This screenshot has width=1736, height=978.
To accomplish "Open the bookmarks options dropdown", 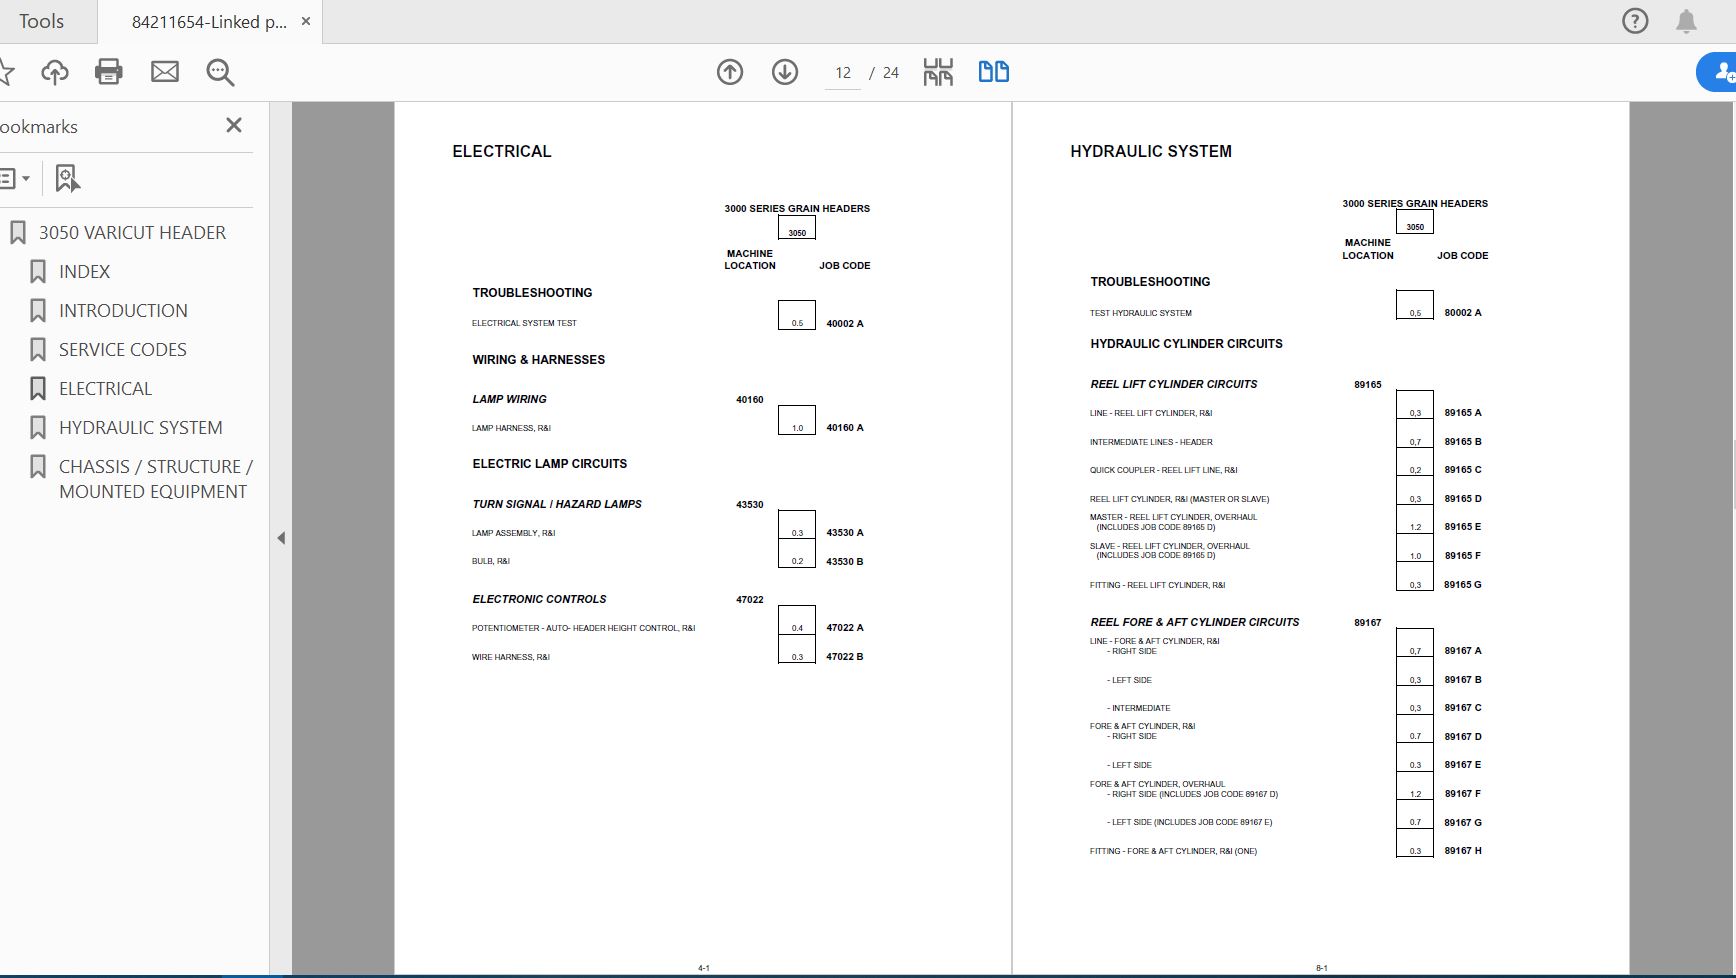I will pyautogui.click(x=15, y=179).
